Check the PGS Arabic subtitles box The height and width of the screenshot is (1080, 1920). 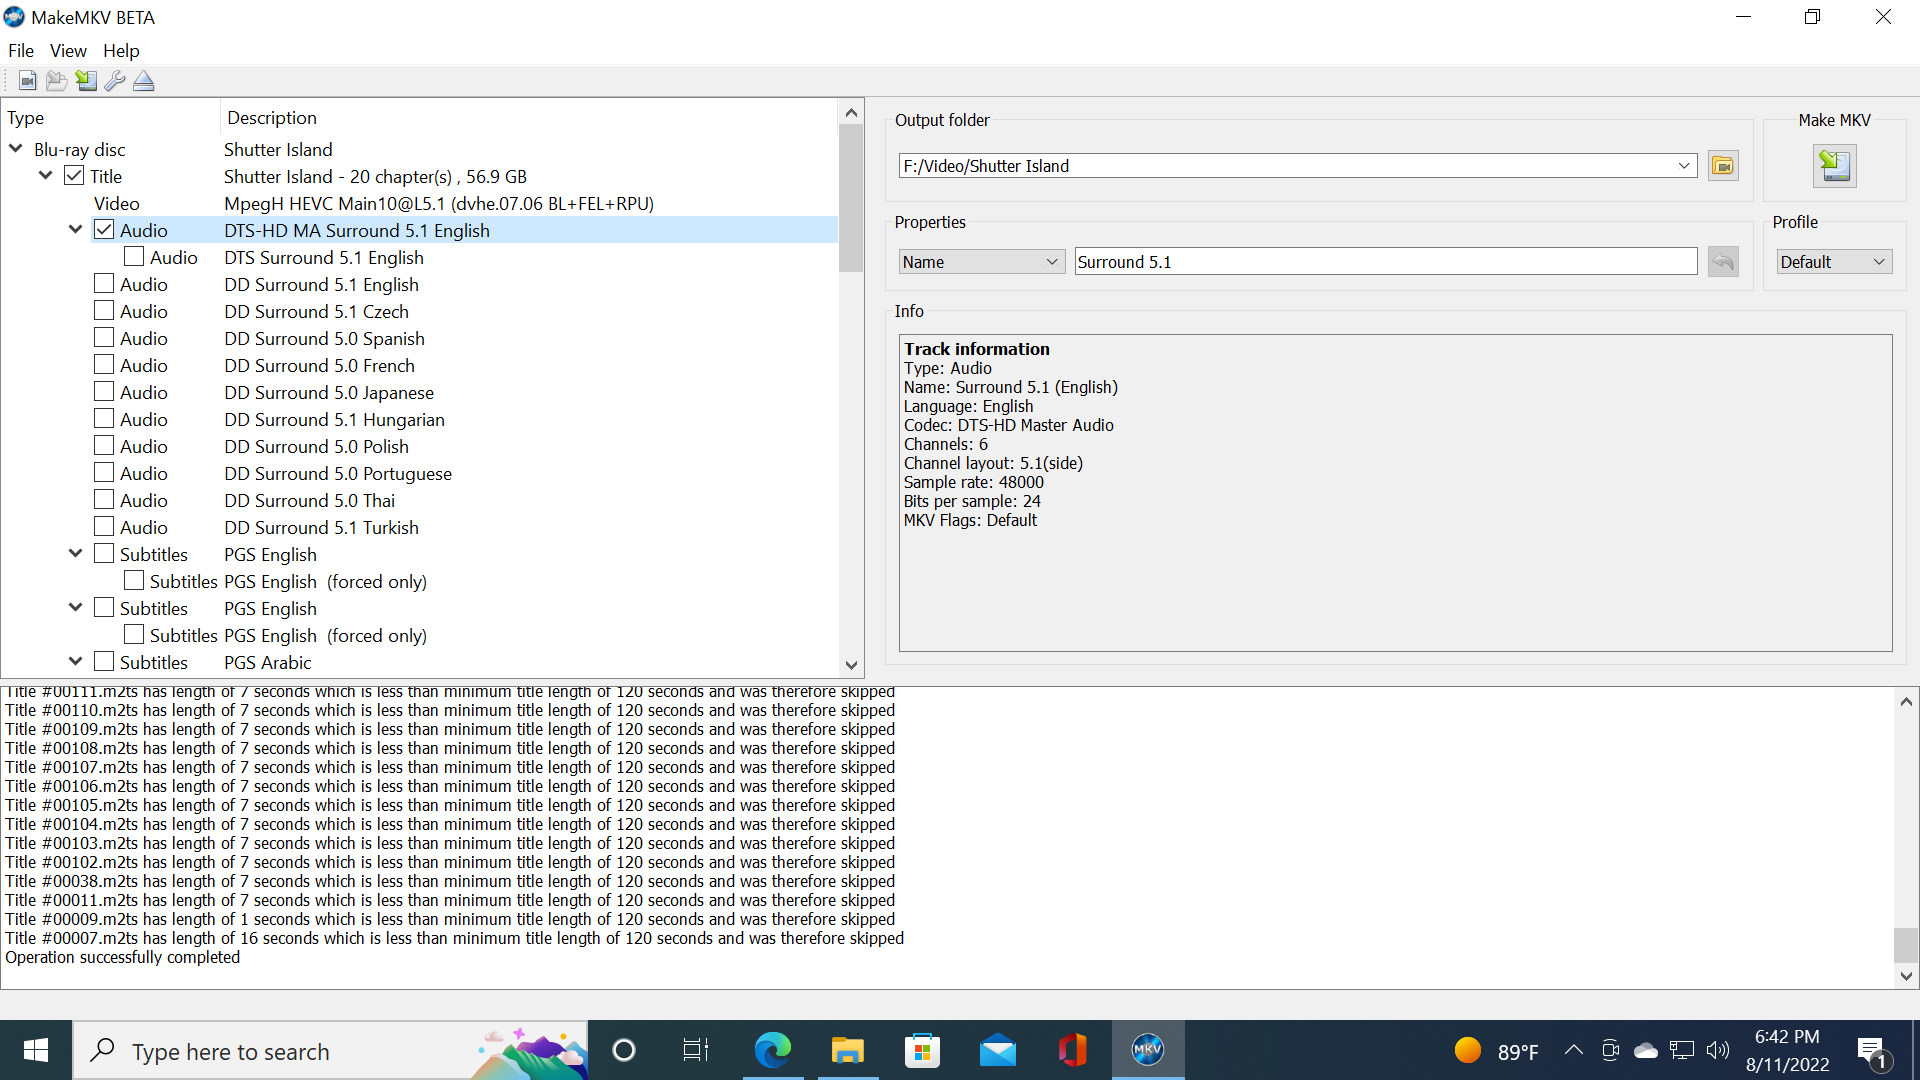104,662
